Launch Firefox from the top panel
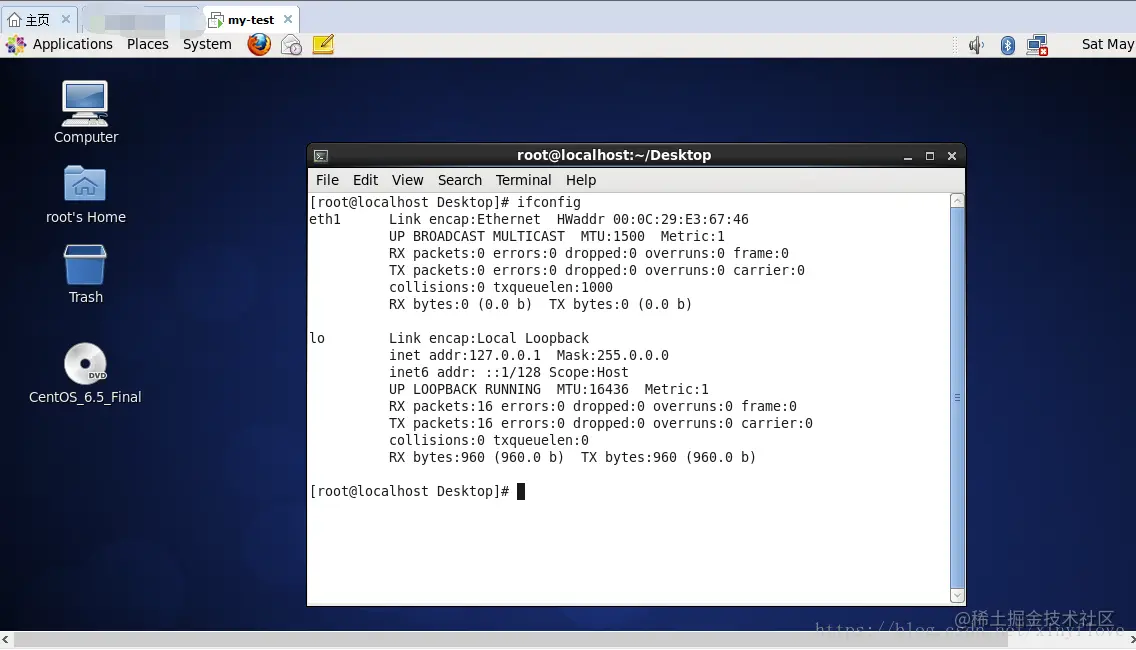 click(259, 44)
